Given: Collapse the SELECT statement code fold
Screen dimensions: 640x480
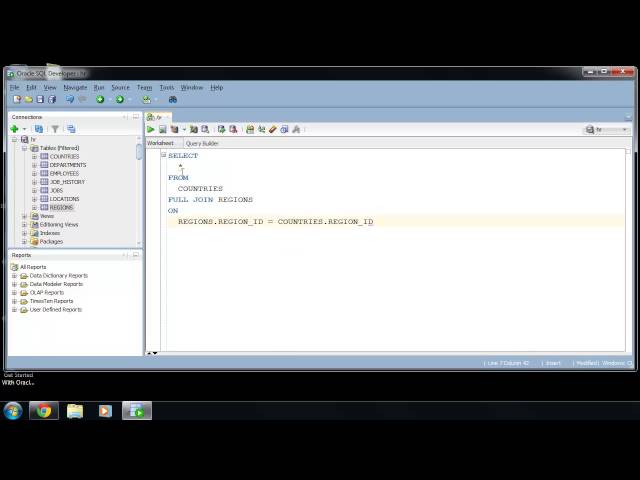Looking at the screenshot, I should (164, 155).
